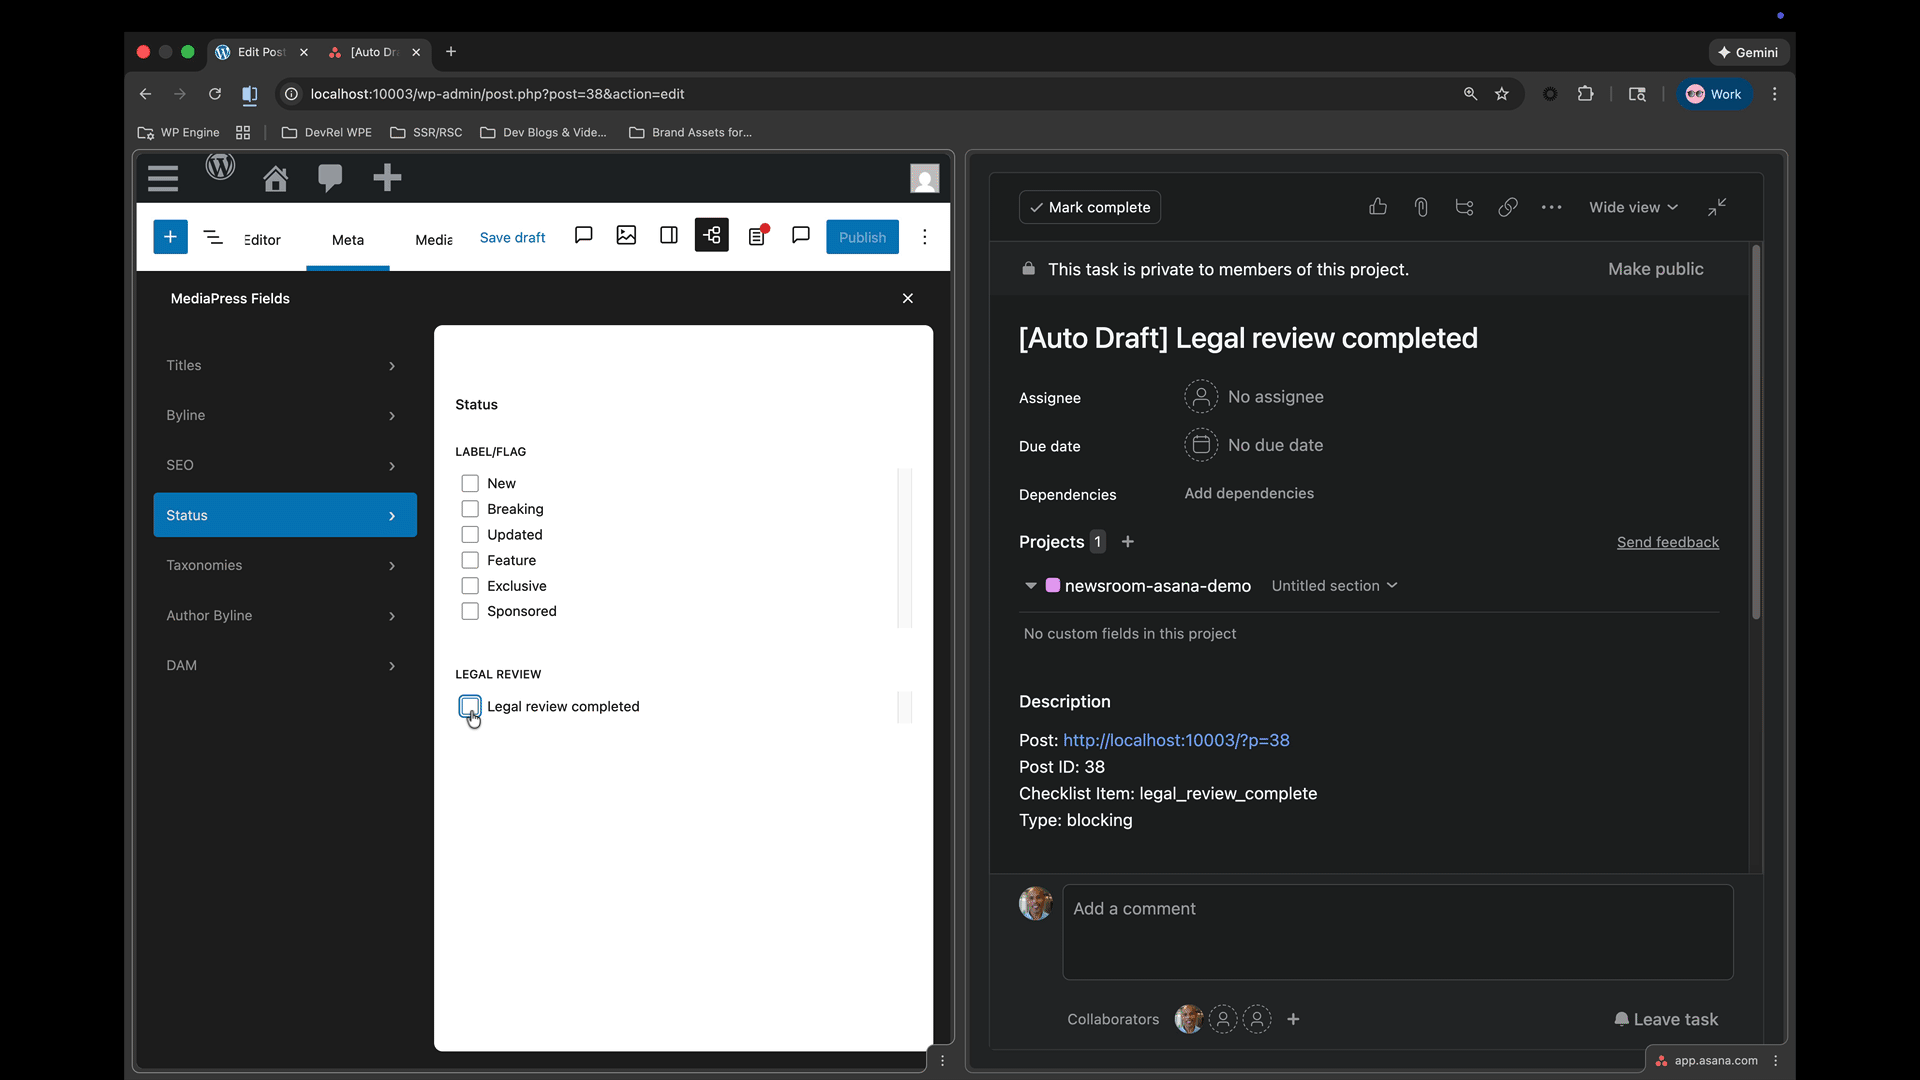Image resolution: width=1920 pixels, height=1080 pixels.
Task: Click the checklist icon with red dot
Action: tap(758, 236)
